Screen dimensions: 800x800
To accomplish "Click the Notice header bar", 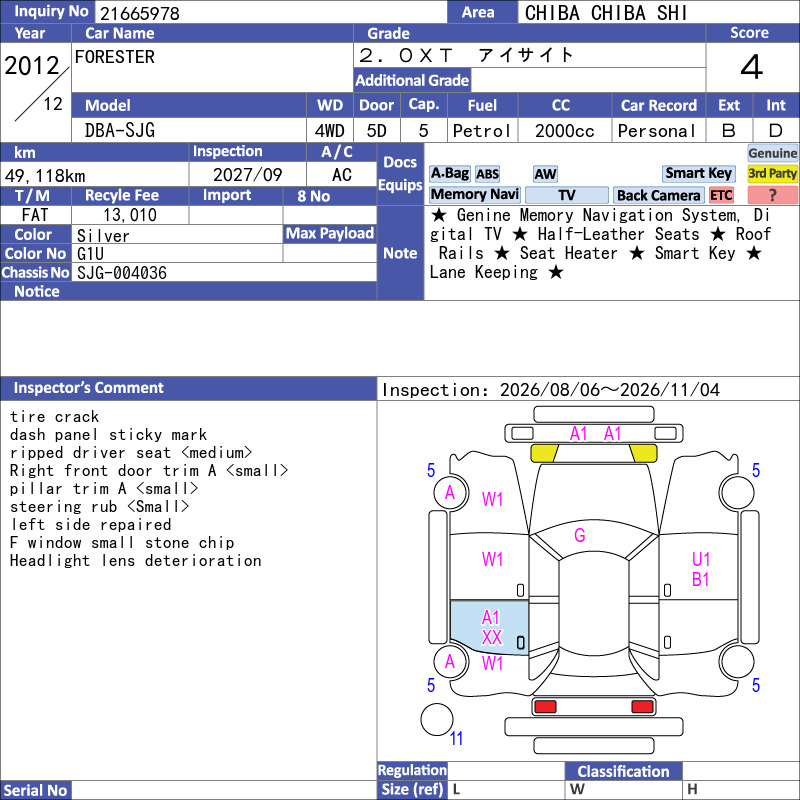I will pos(188,291).
